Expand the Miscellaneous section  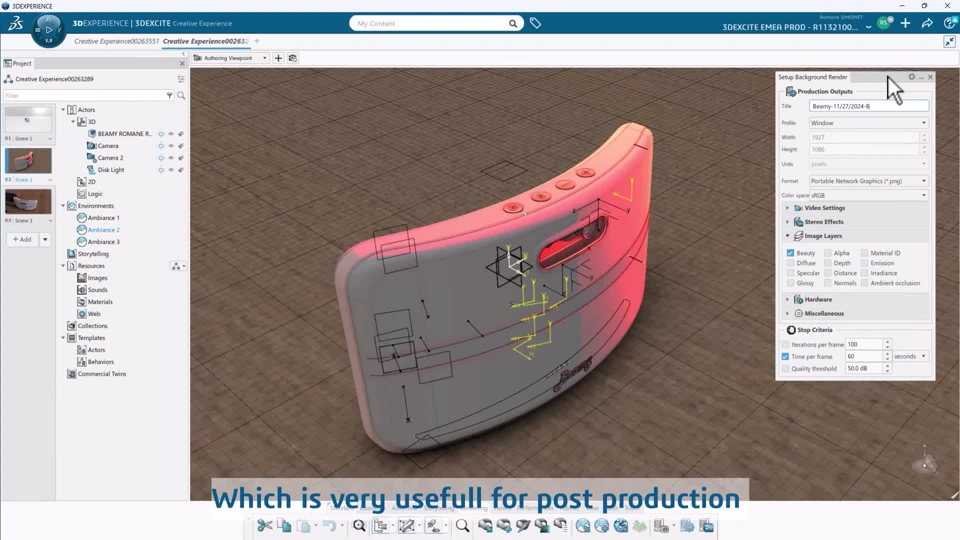[787, 313]
